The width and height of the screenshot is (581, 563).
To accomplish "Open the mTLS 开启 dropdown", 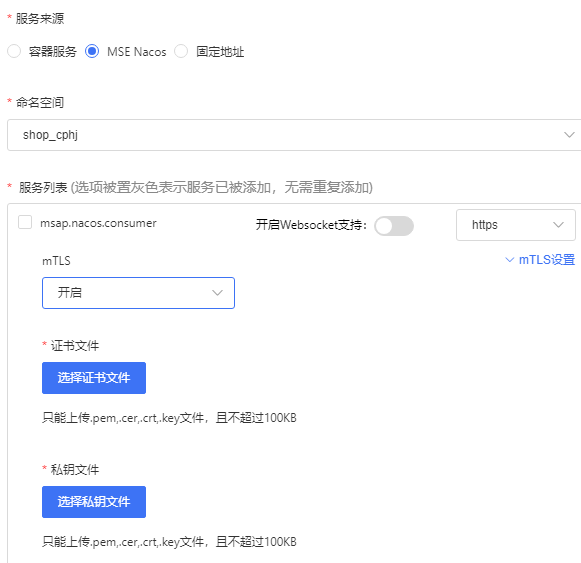I will (x=138, y=293).
